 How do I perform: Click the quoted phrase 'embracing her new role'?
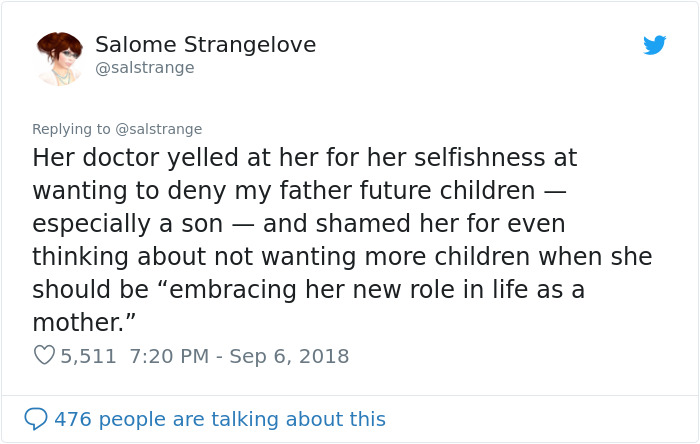(288, 289)
